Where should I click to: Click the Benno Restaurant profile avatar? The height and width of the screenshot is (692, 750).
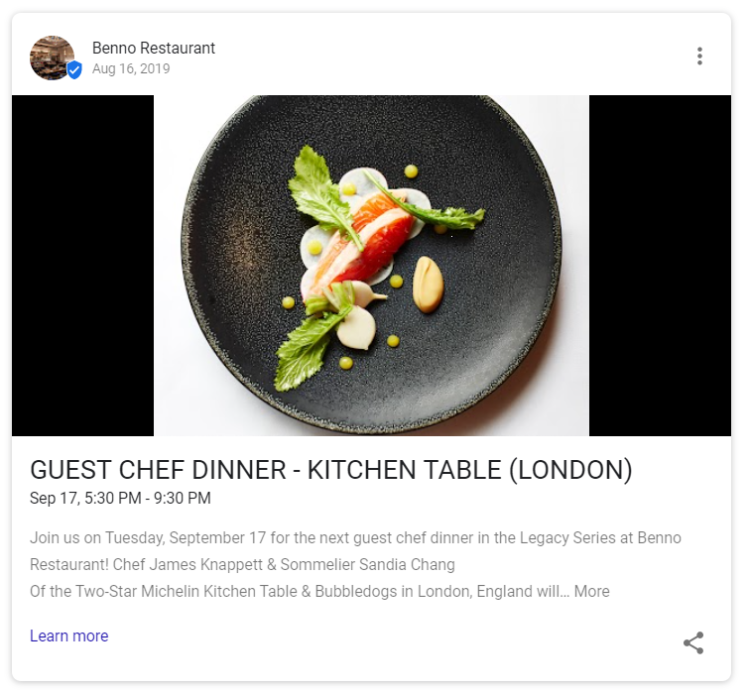(52, 58)
